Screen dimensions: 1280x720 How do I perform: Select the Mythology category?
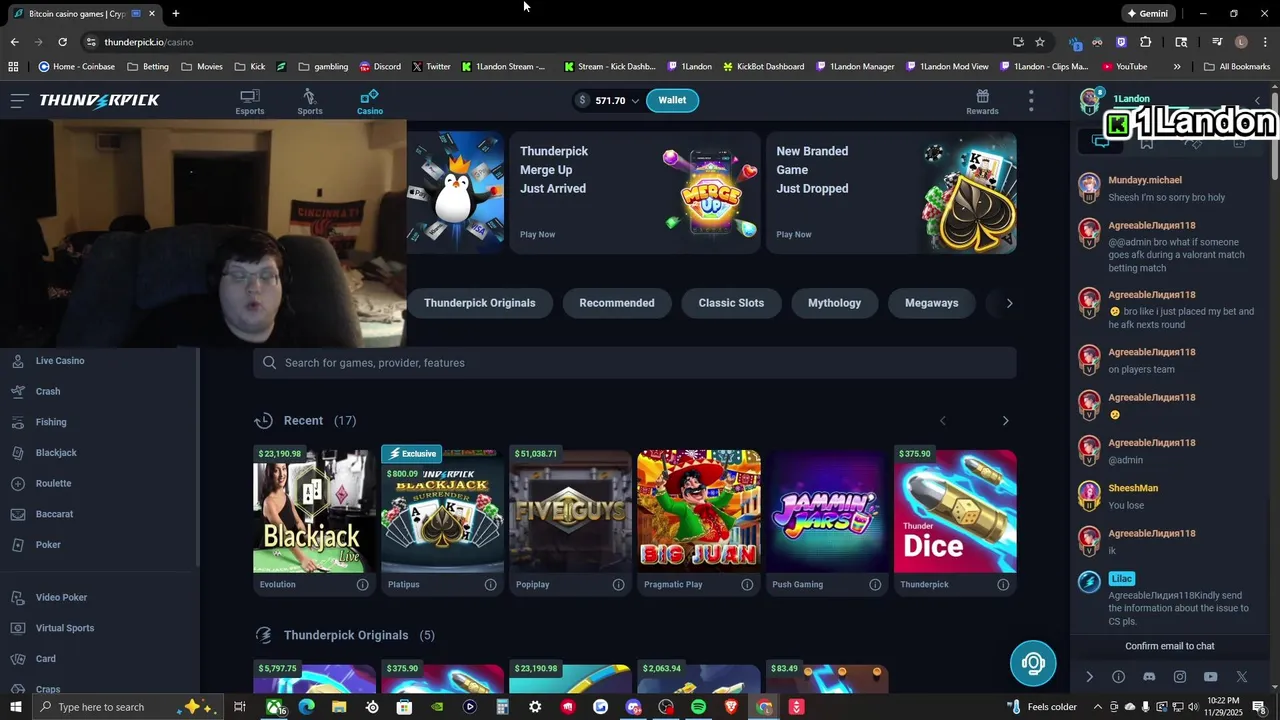pos(834,303)
